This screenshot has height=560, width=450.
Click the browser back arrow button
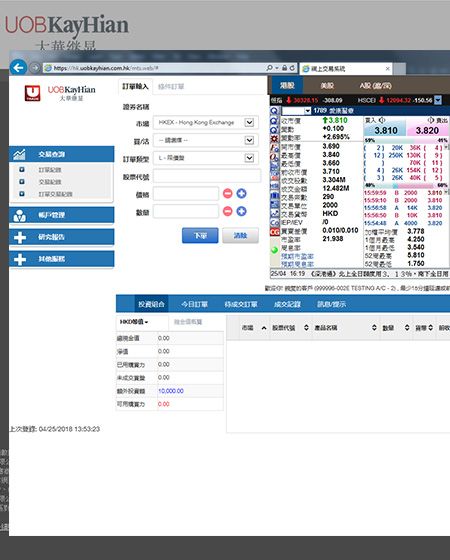point(18,68)
